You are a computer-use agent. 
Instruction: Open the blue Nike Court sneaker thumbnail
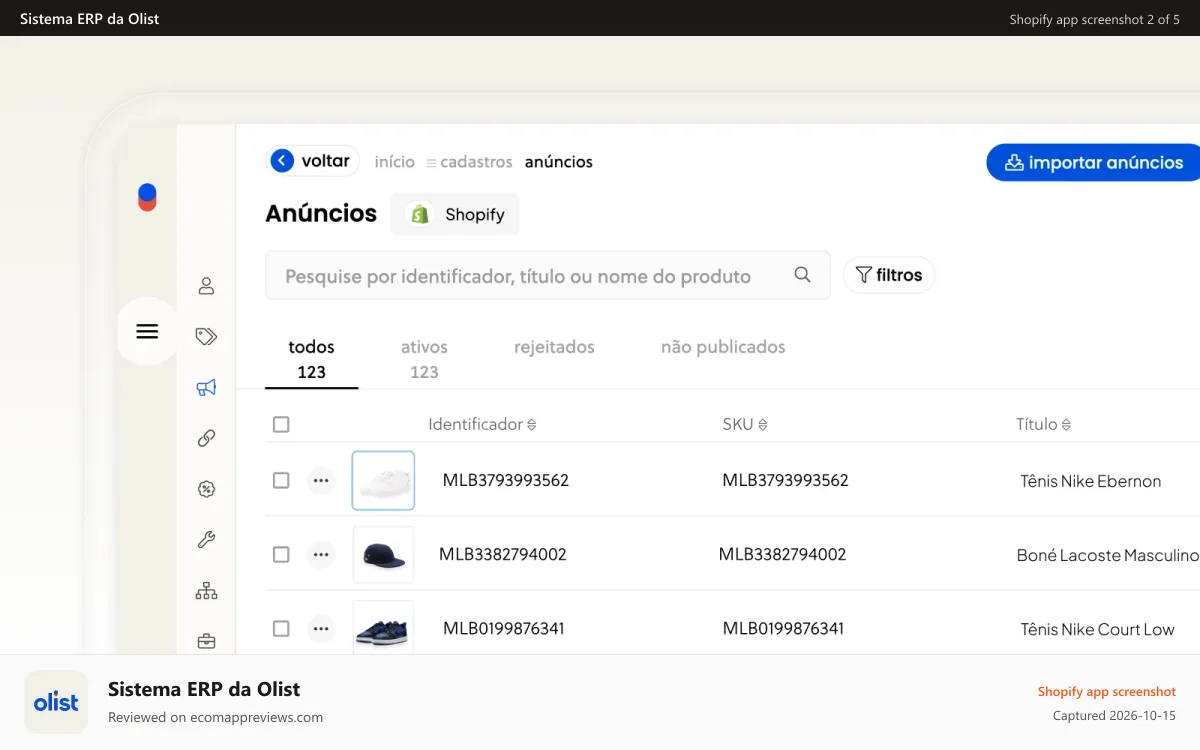tap(383, 628)
